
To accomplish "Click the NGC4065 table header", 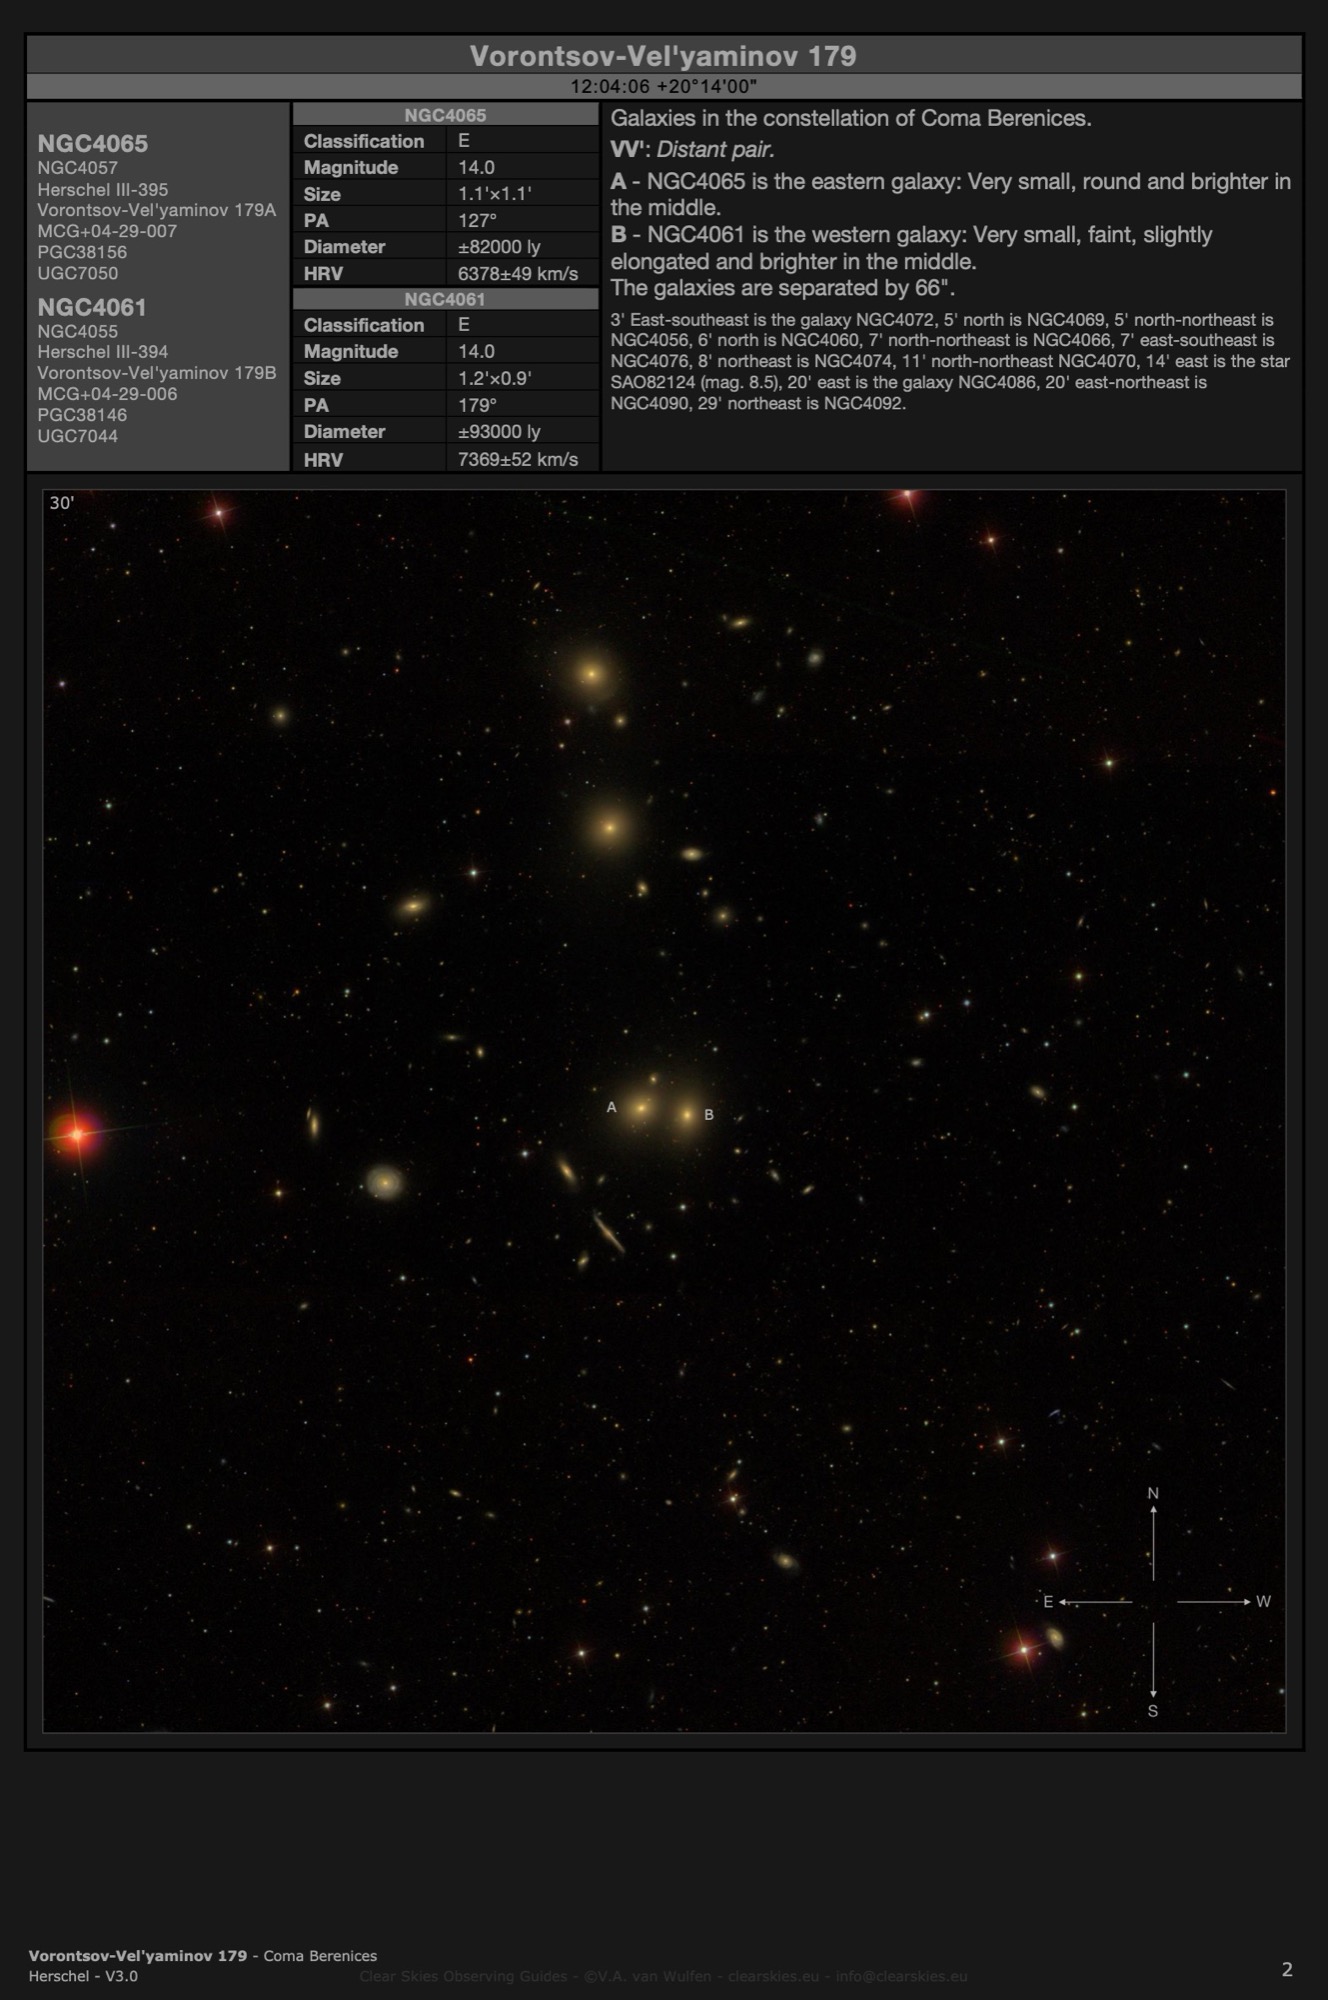I will 445,115.
